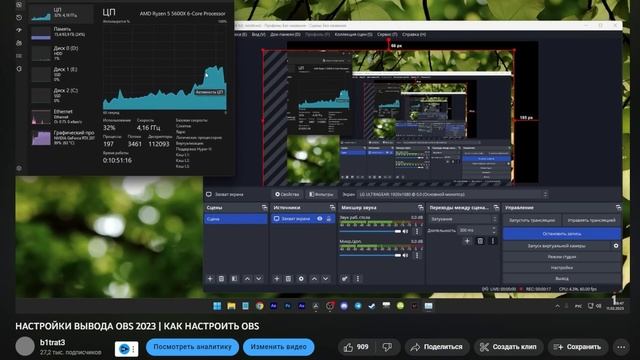The height and width of the screenshot is (360, 640).
Task: Delete transition with trash icon
Action: point(480,241)
